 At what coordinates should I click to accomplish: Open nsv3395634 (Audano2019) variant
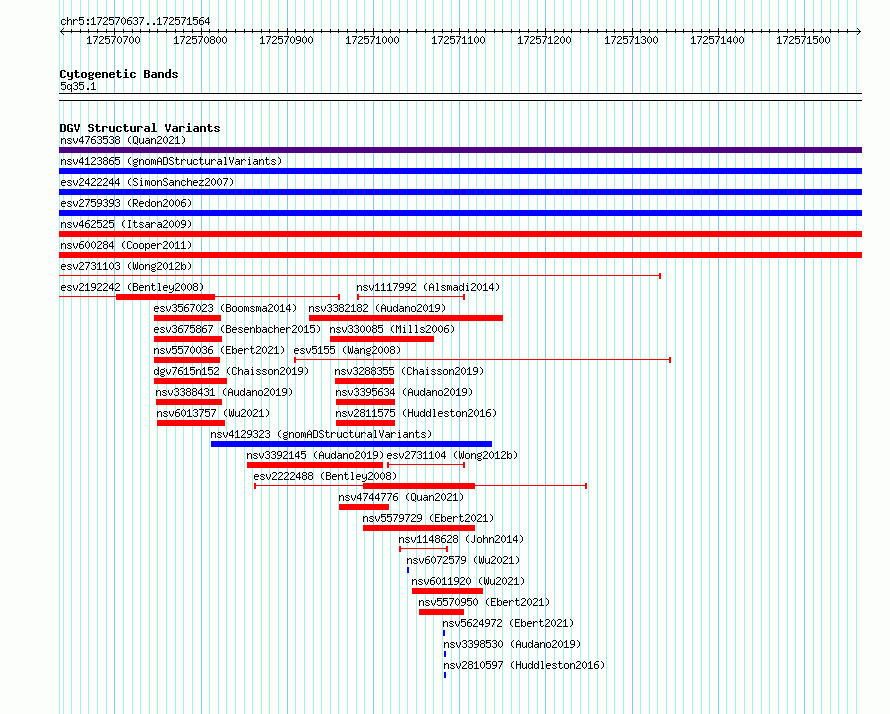pyautogui.click(x=404, y=392)
